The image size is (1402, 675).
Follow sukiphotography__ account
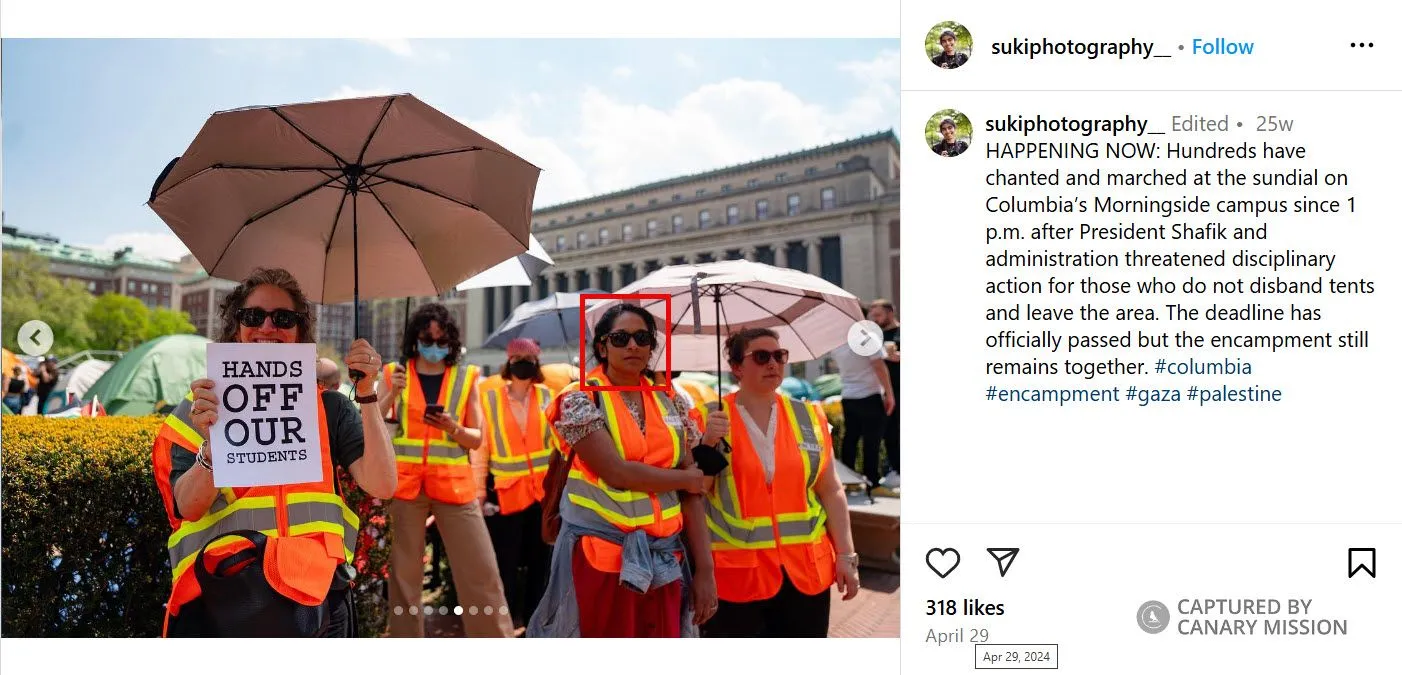coord(1222,47)
